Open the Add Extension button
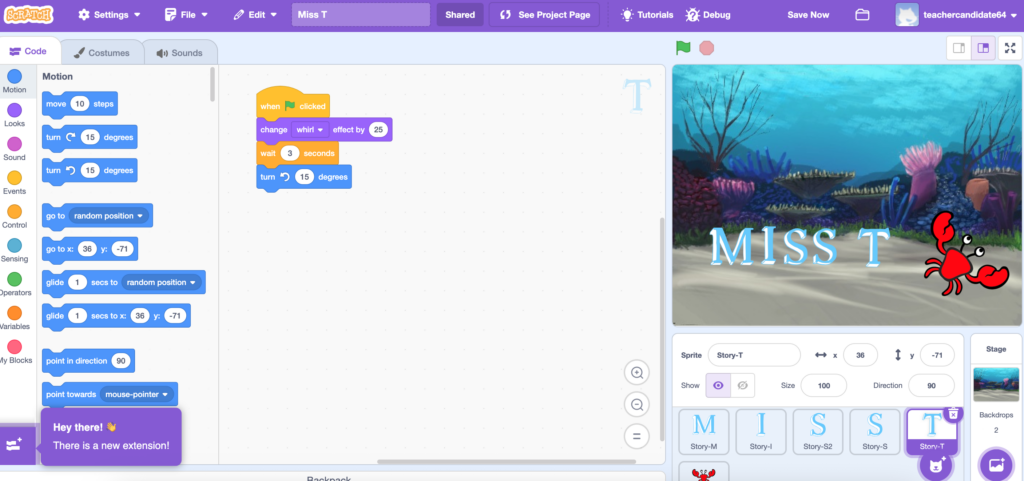Viewport: 1024px width, 481px height. [x=16, y=444]
